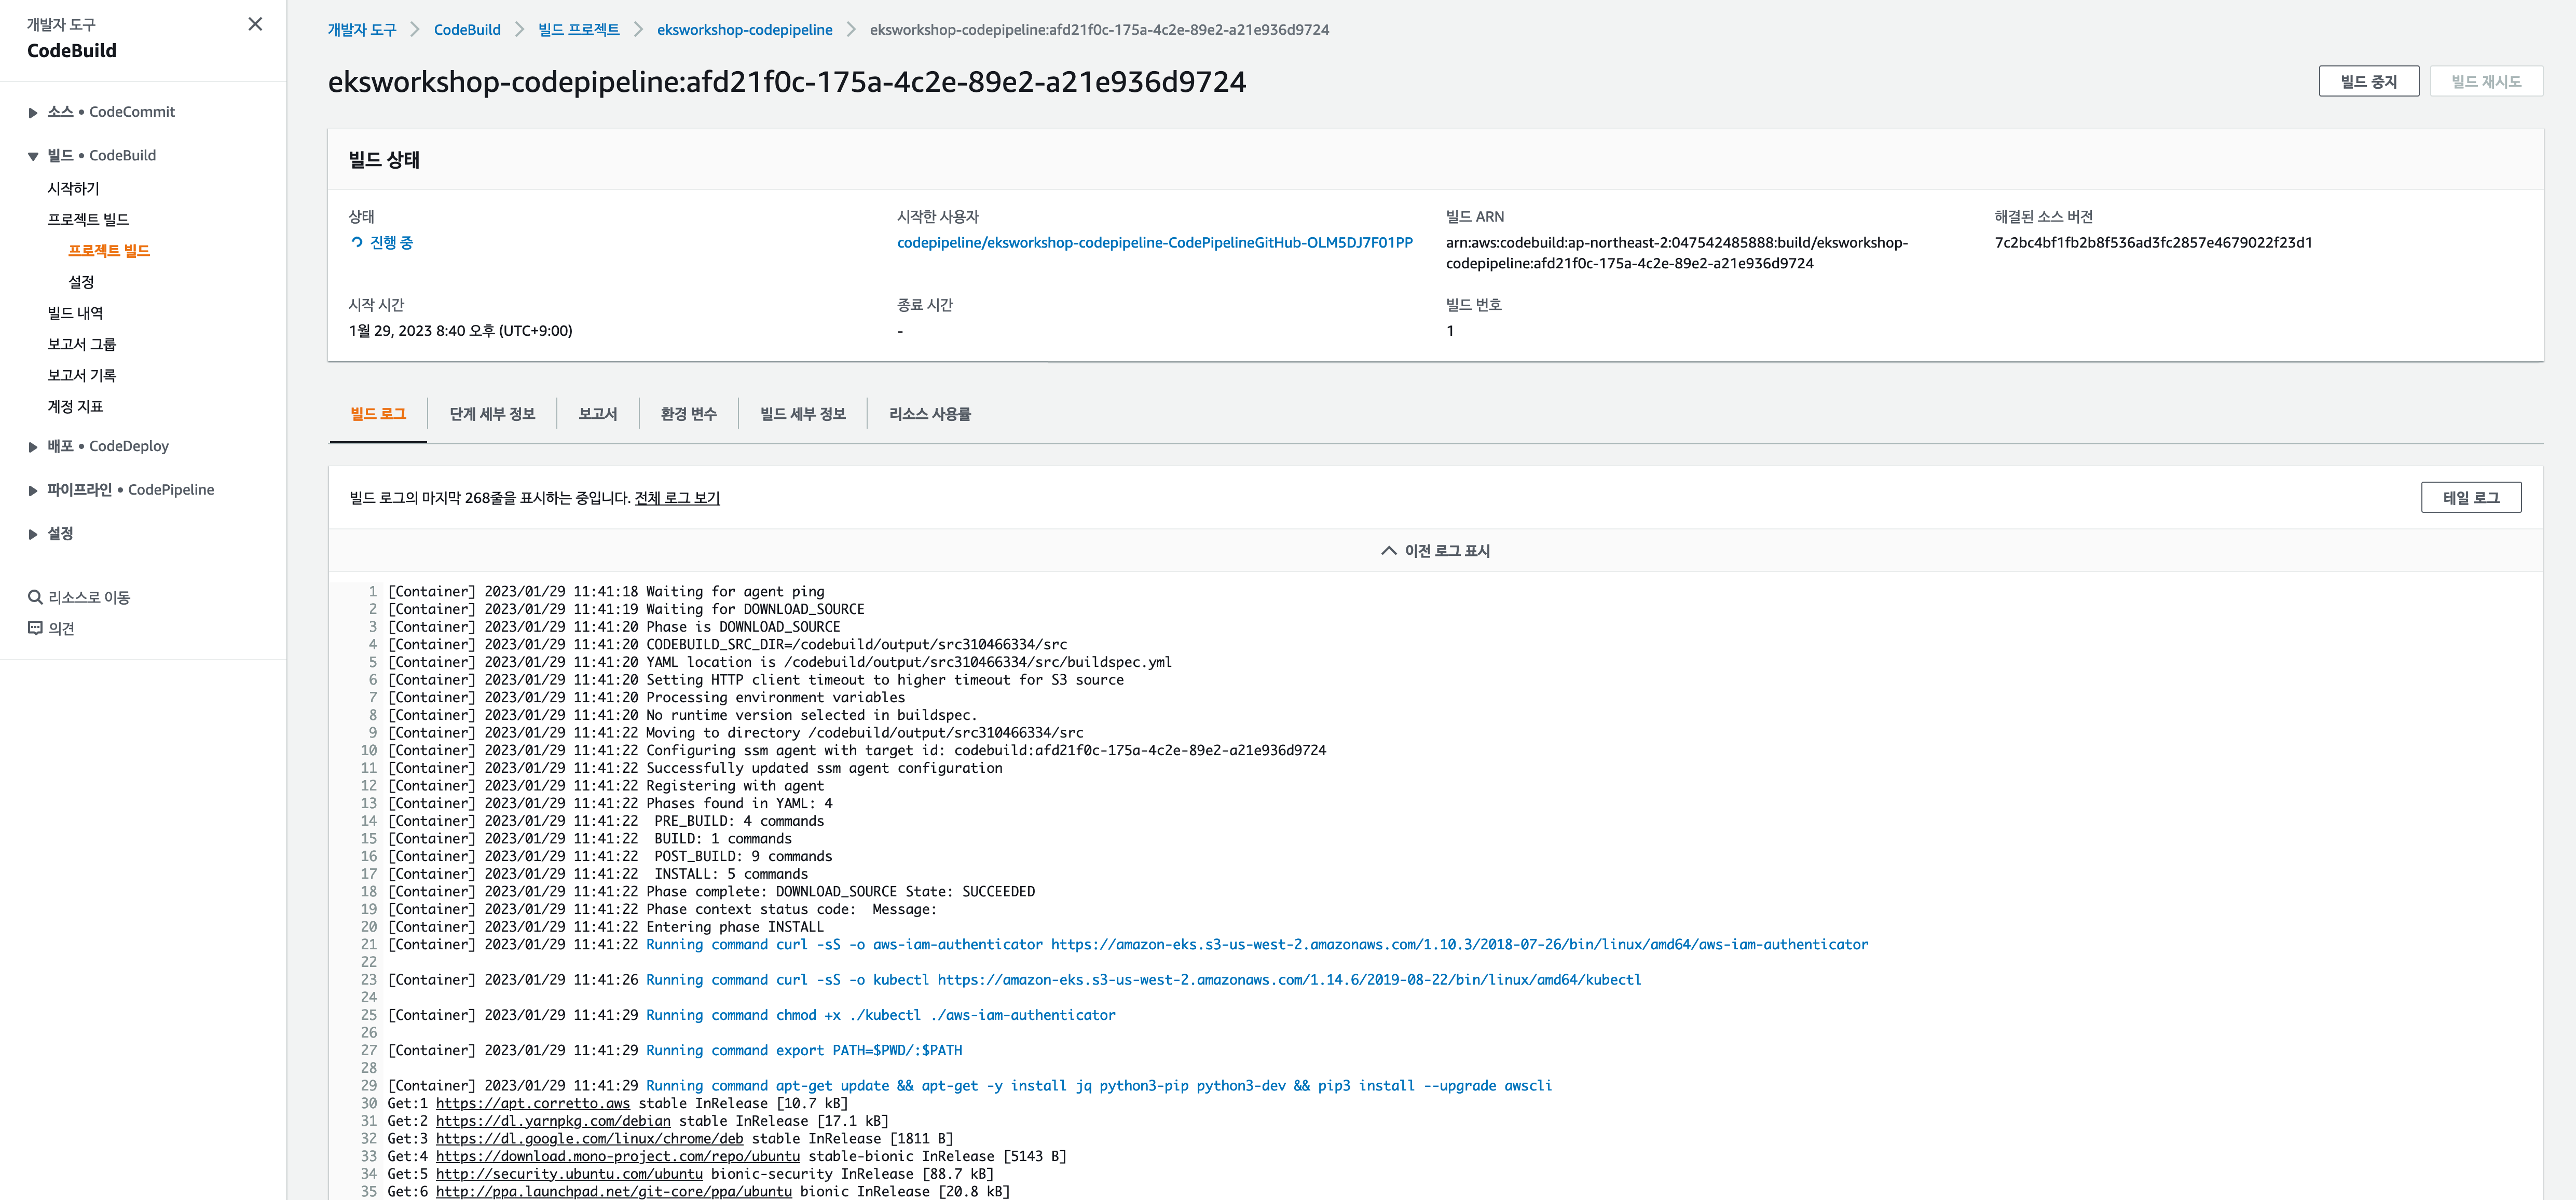Click the in-progress spinner icon beside 진행 중
Screen dimensions: 2576x1200
pos(356,242)
